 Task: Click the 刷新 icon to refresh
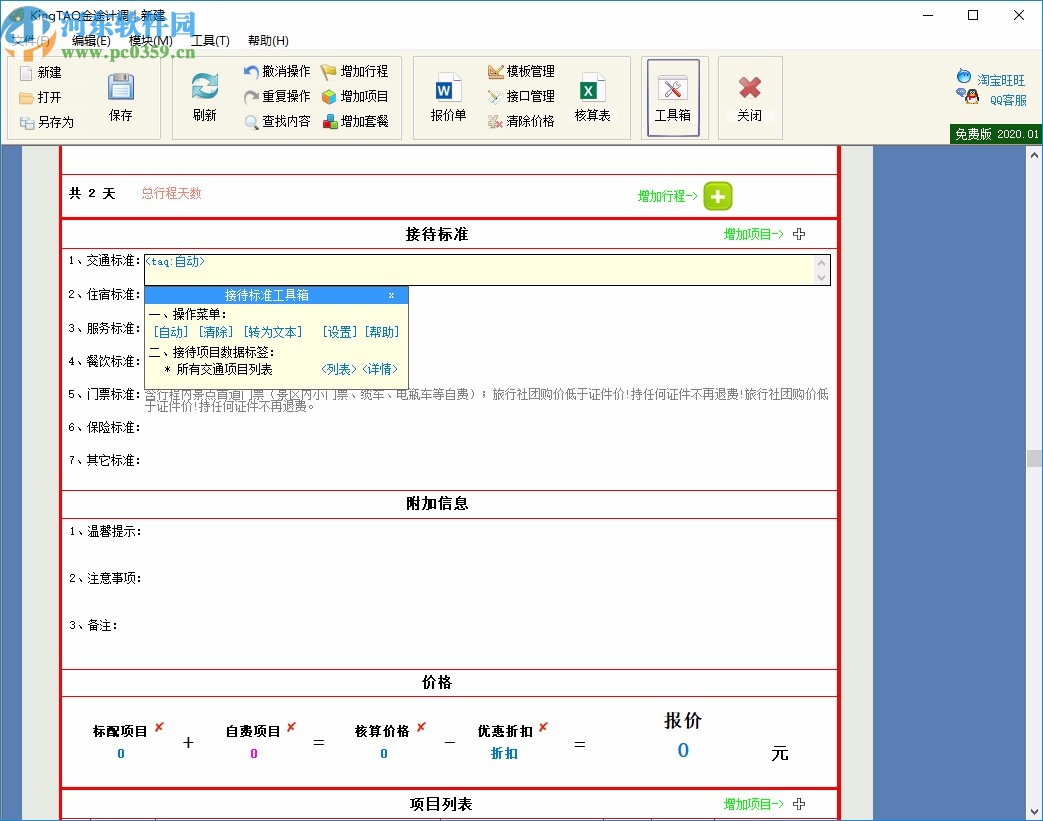point(203,97)
